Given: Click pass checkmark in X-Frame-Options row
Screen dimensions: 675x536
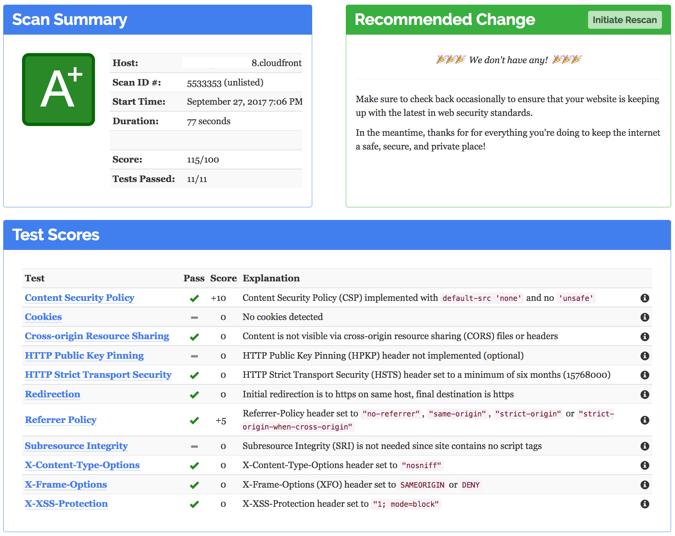Looking at the screenshot, I should (194, 485).
